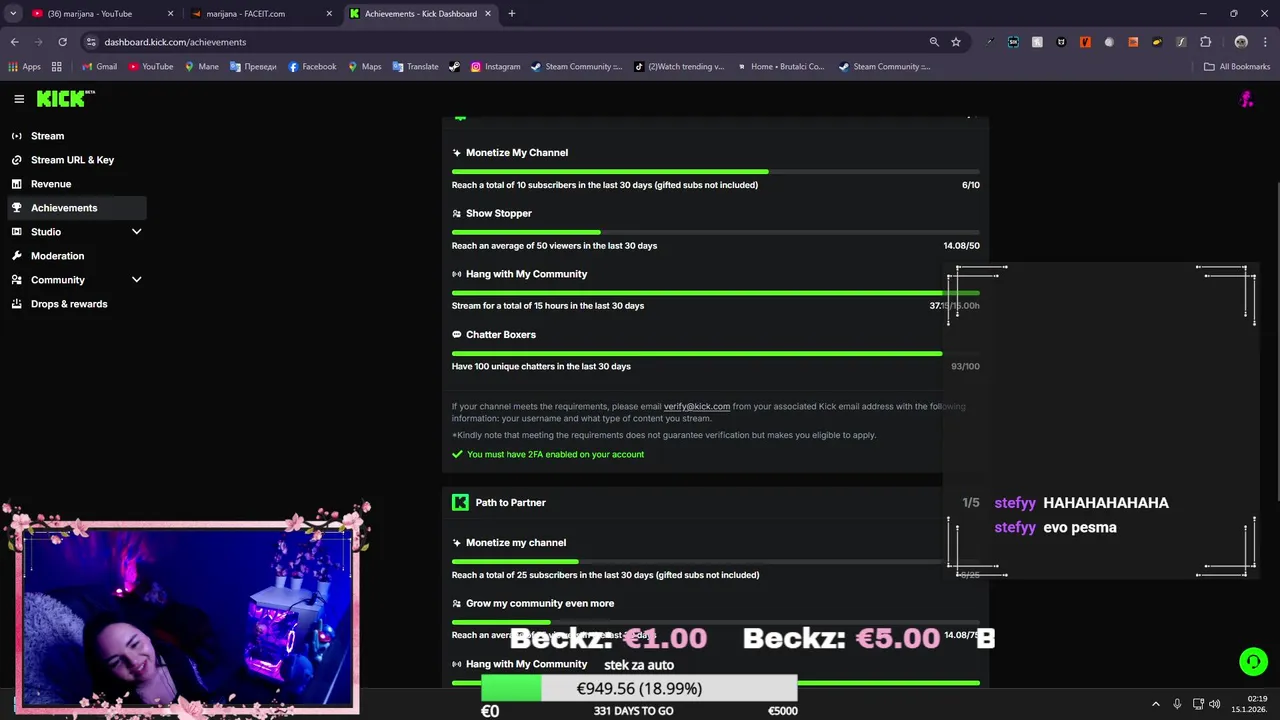Open Facebook bookmark
Image resolution: width=1280 pixels, height=720 pixels.
click(x=312, y=67)
